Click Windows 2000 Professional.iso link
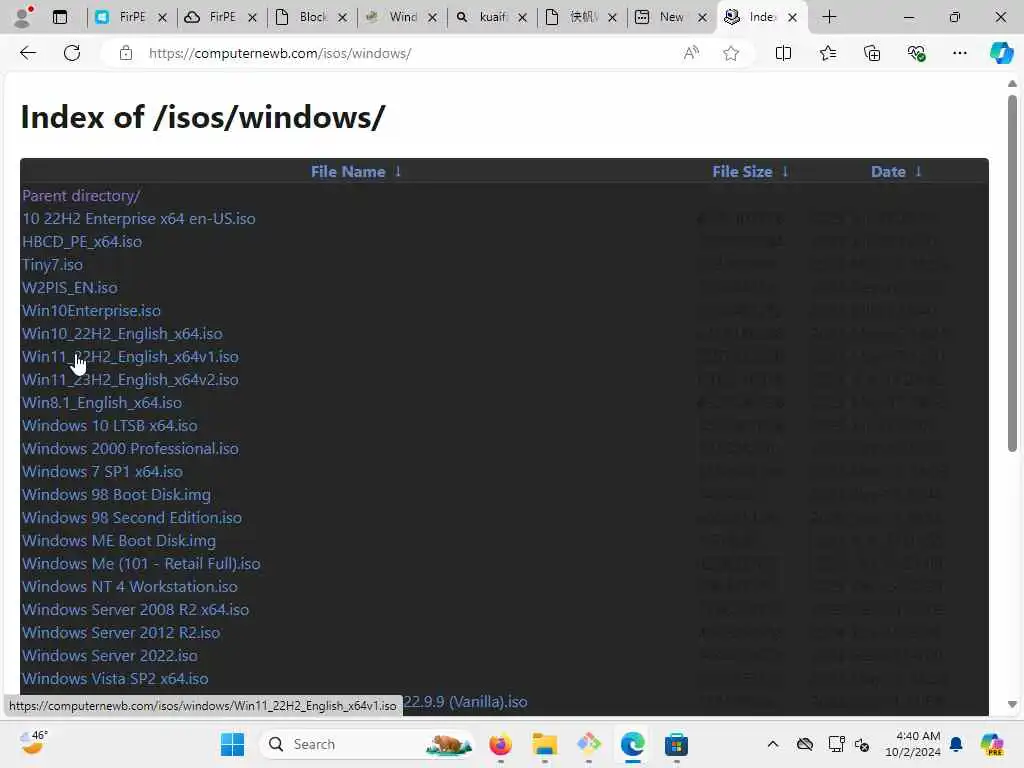 [x=130, y=448]
